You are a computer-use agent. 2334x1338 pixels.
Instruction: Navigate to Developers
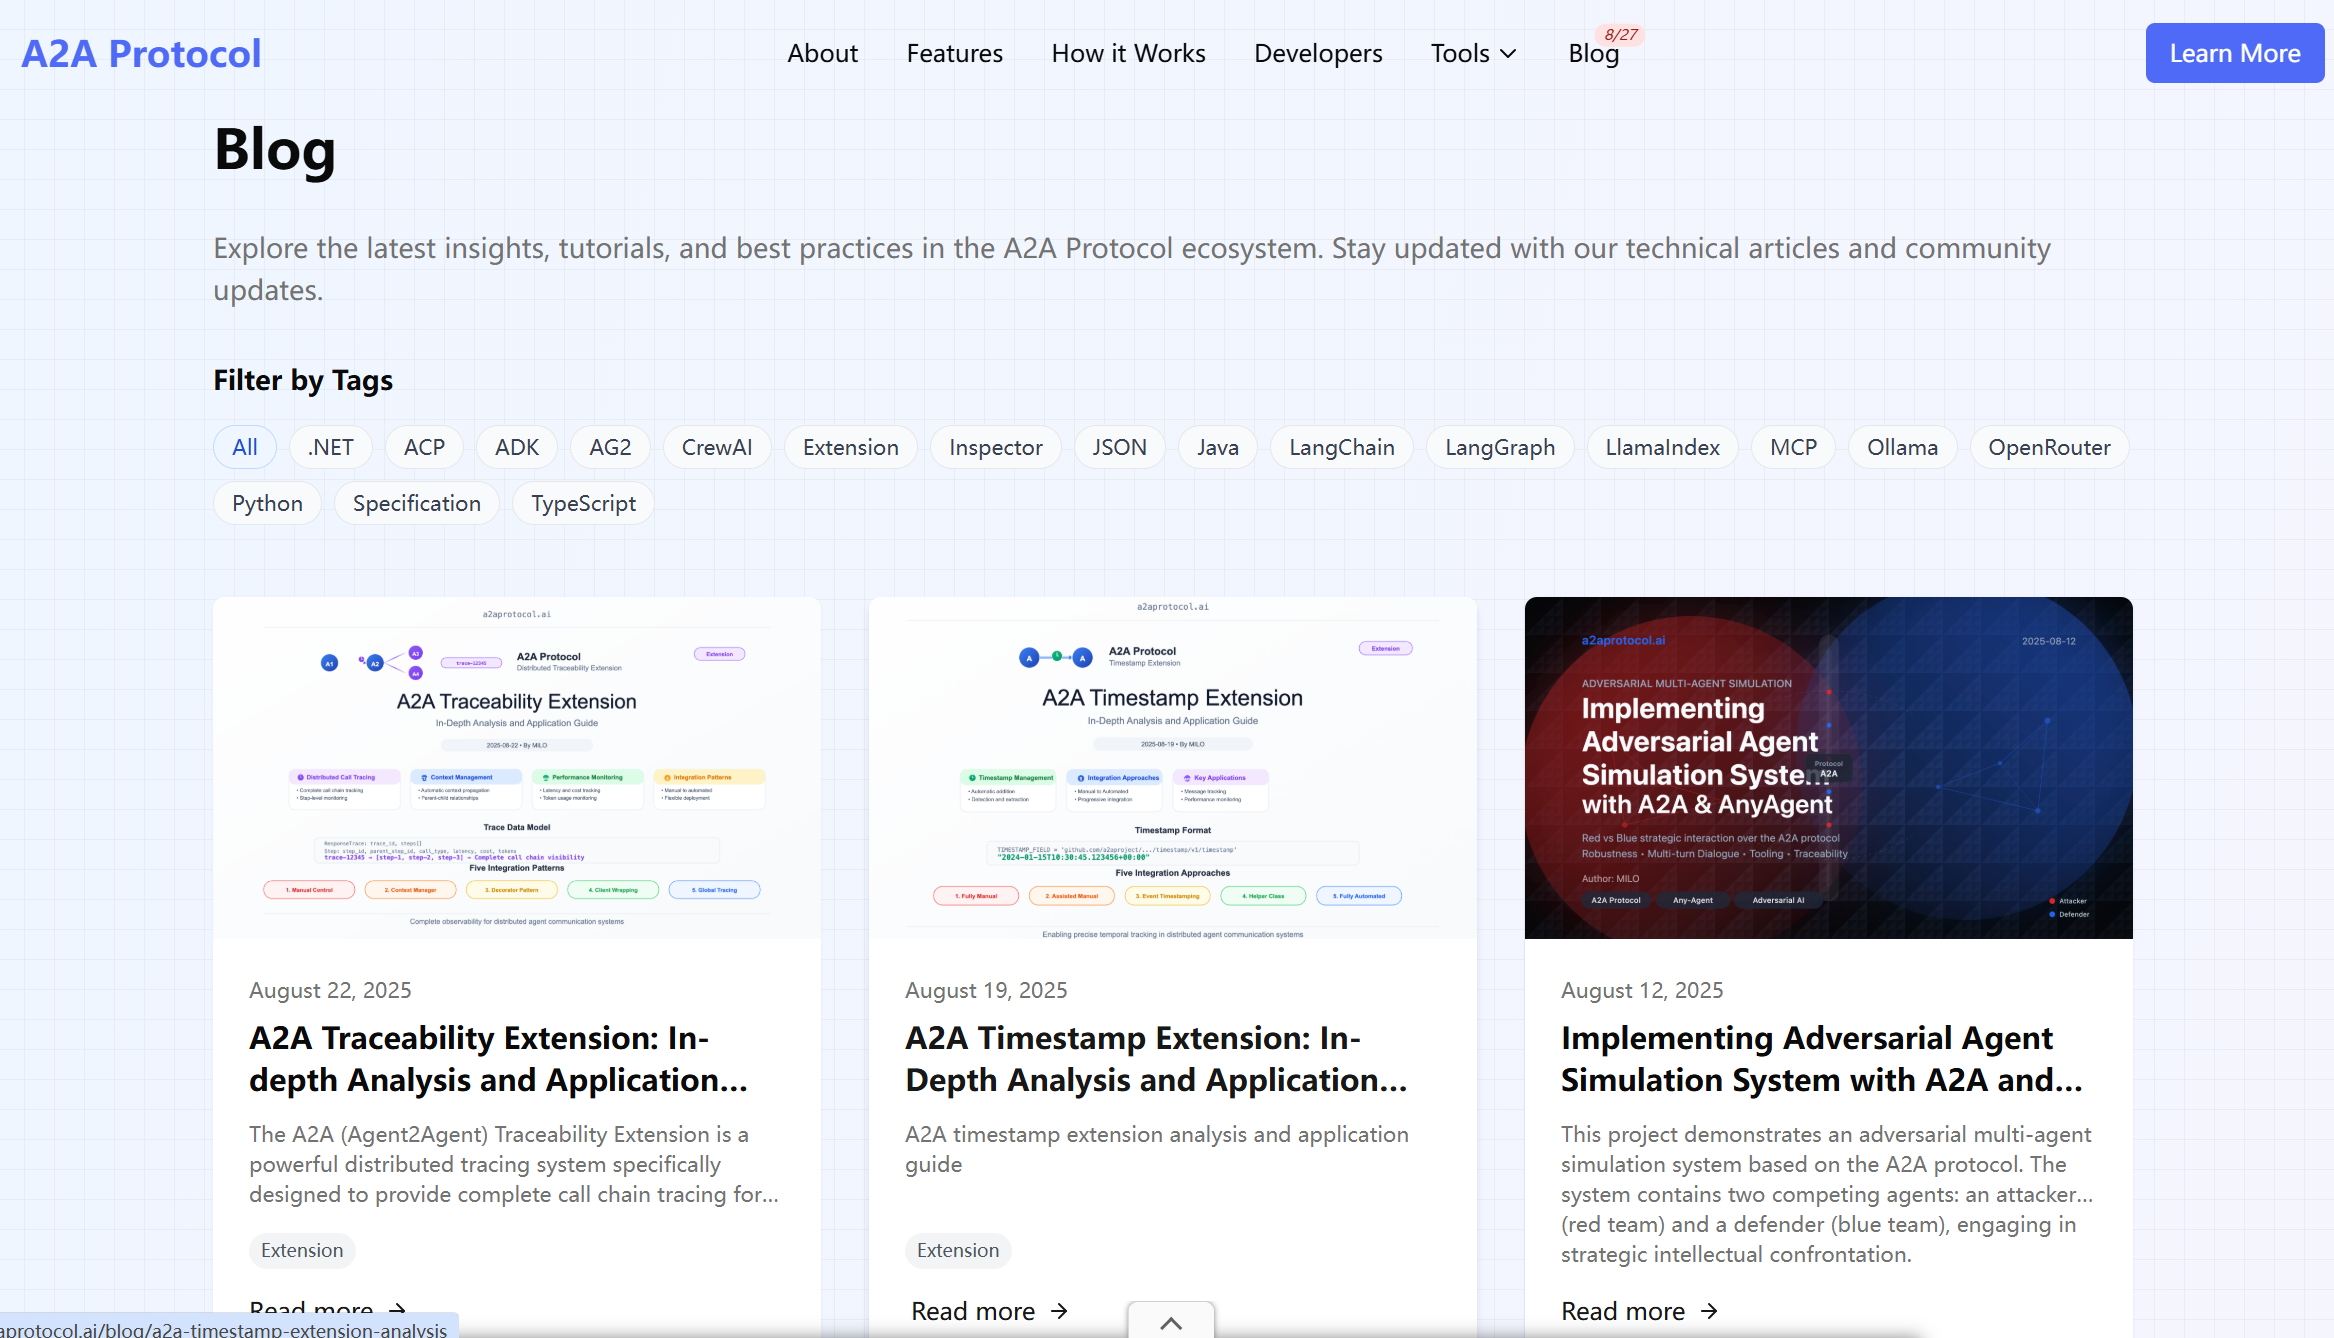(x=1318, y=54)
